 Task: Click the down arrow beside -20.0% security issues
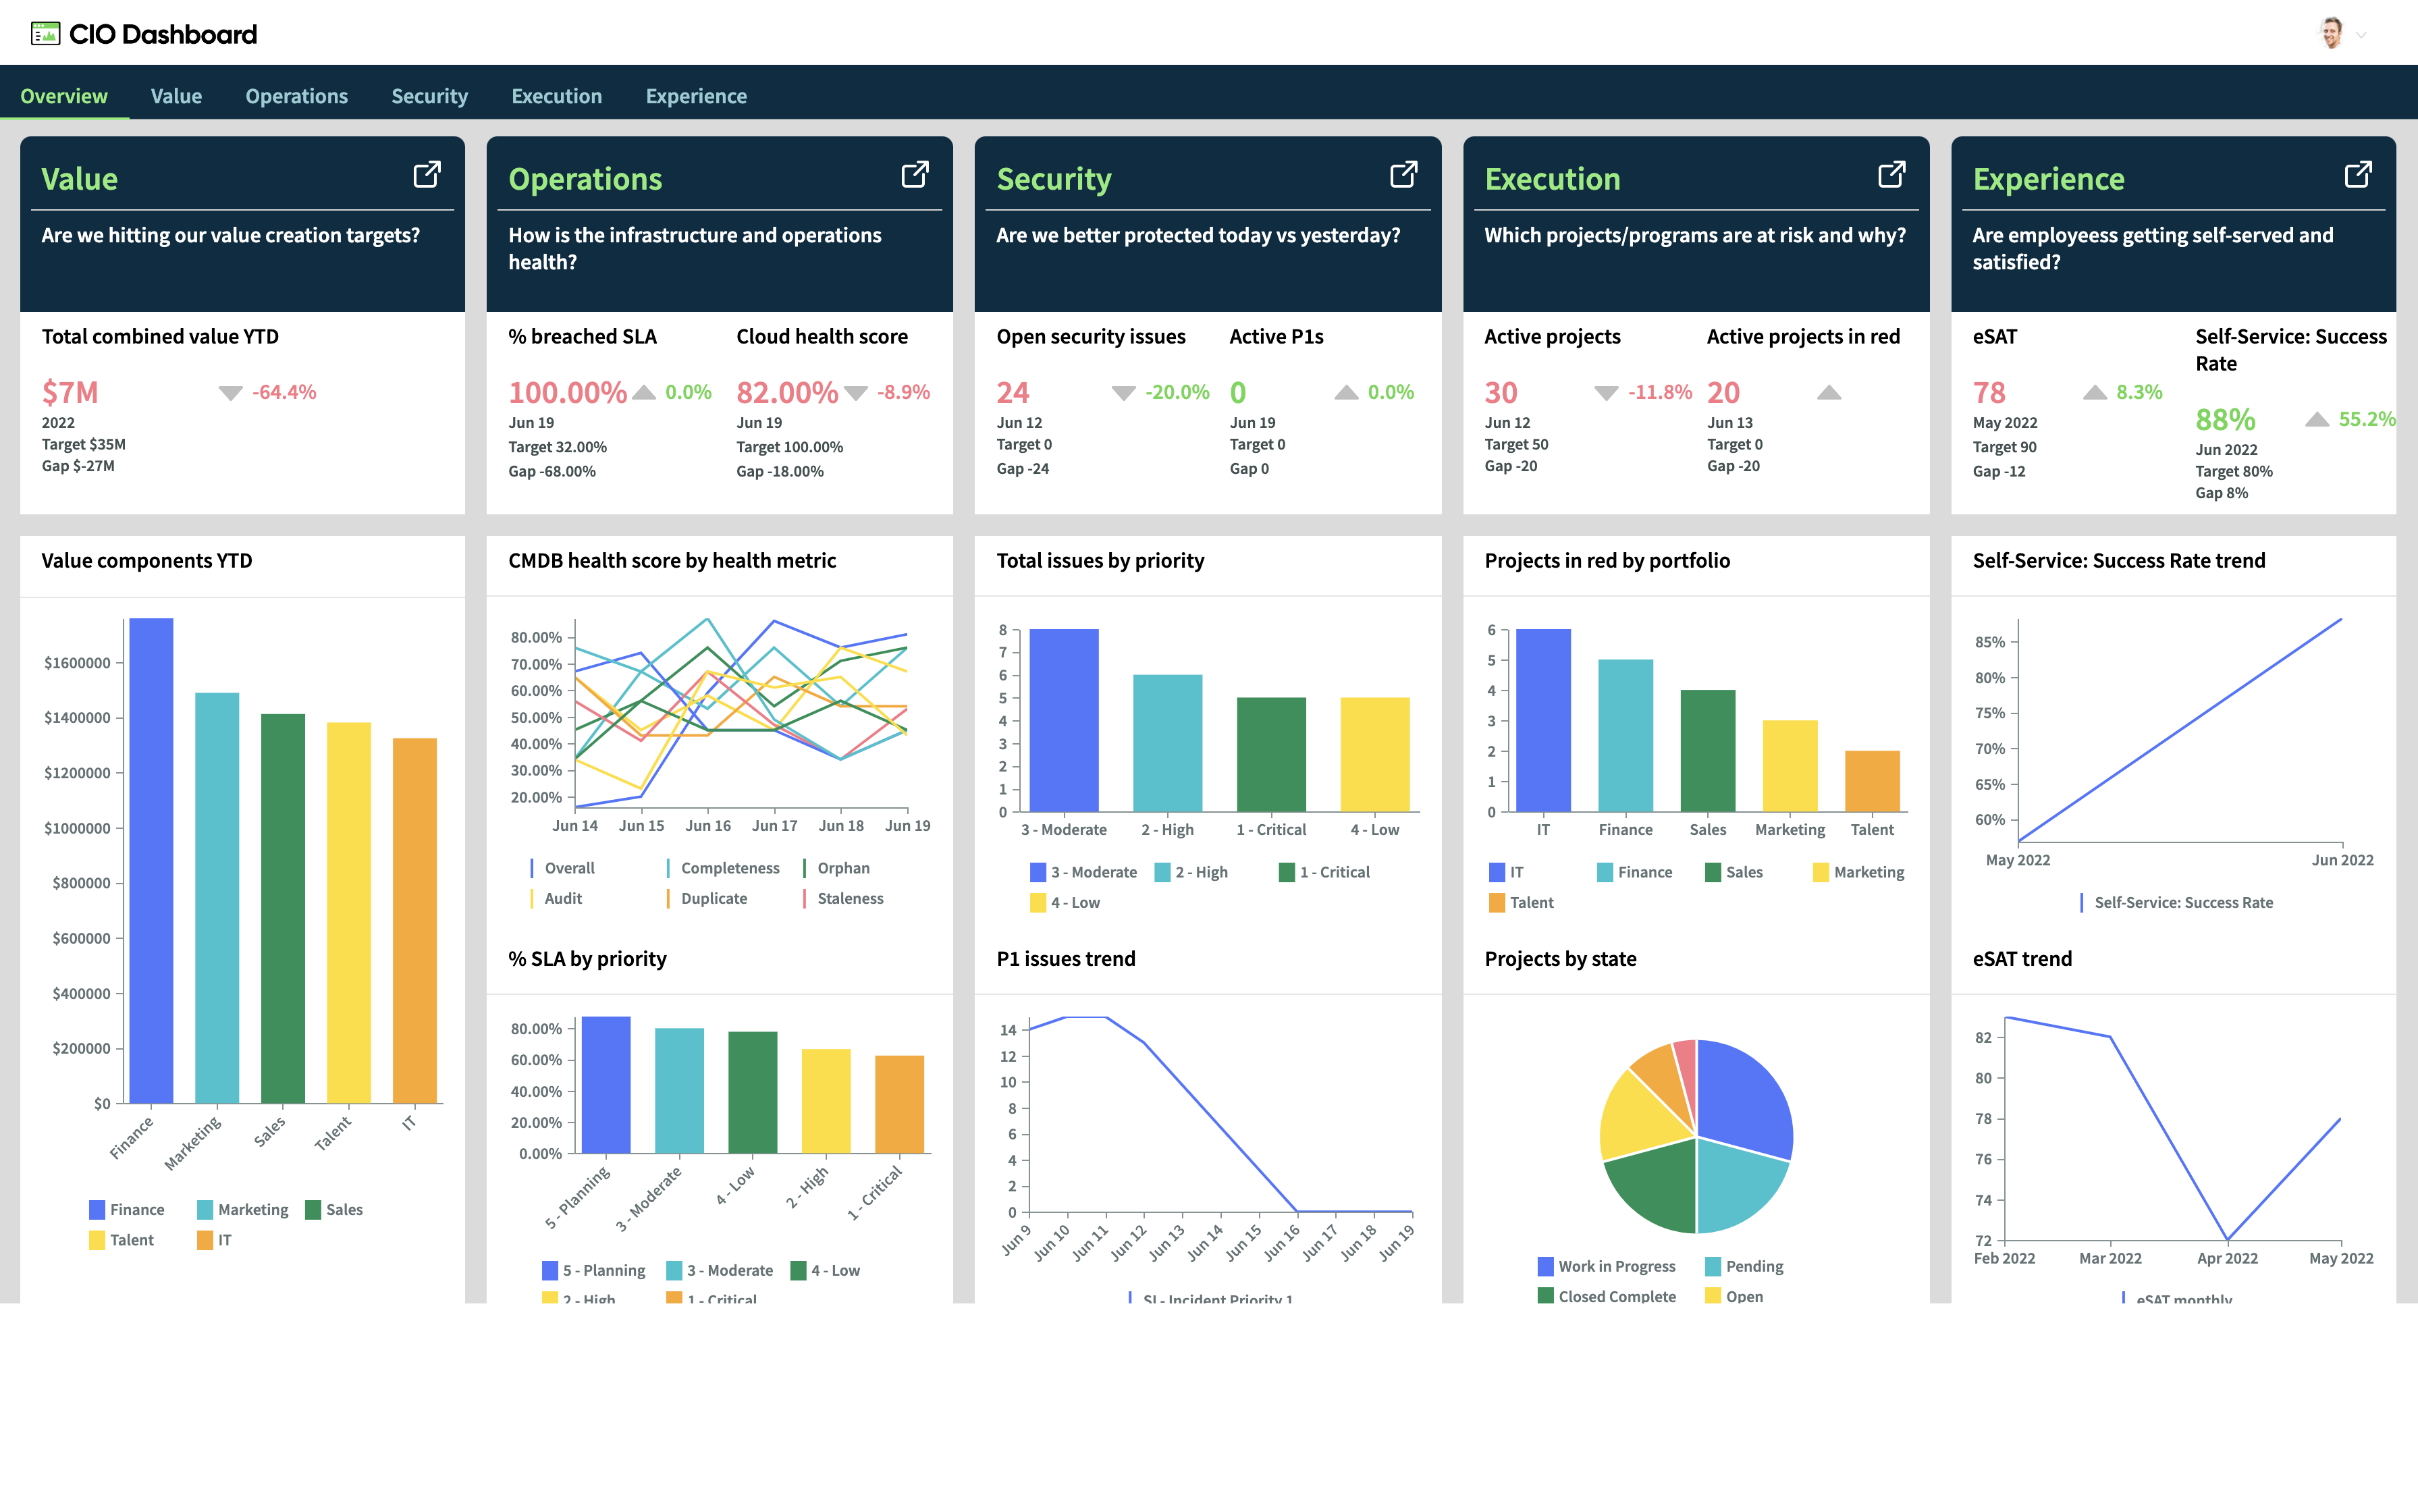tap(1124, 393)
